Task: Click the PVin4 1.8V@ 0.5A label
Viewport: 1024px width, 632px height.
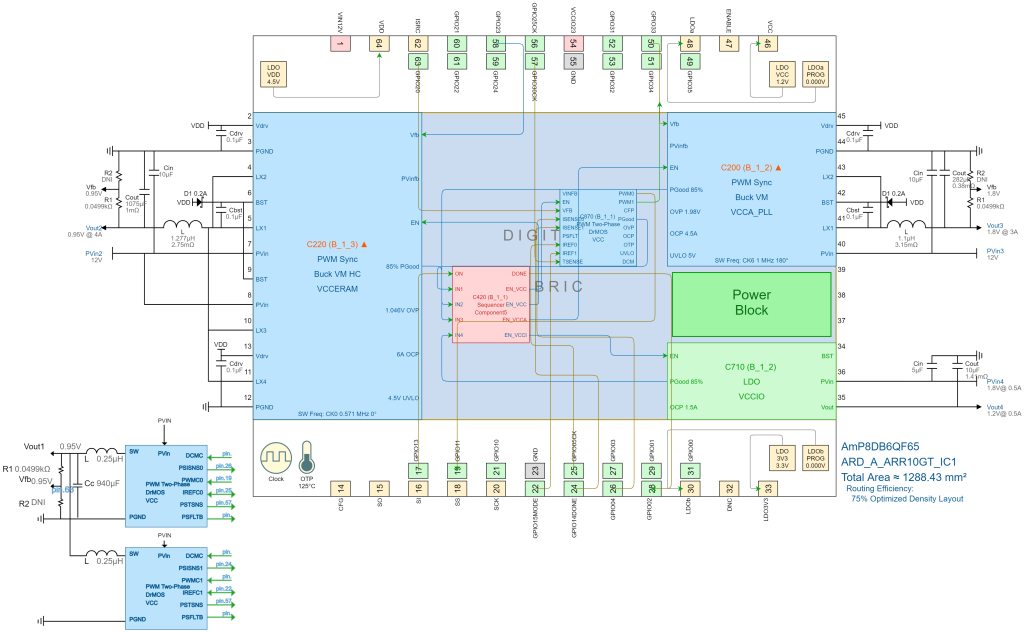Action: click(1004, 385)
